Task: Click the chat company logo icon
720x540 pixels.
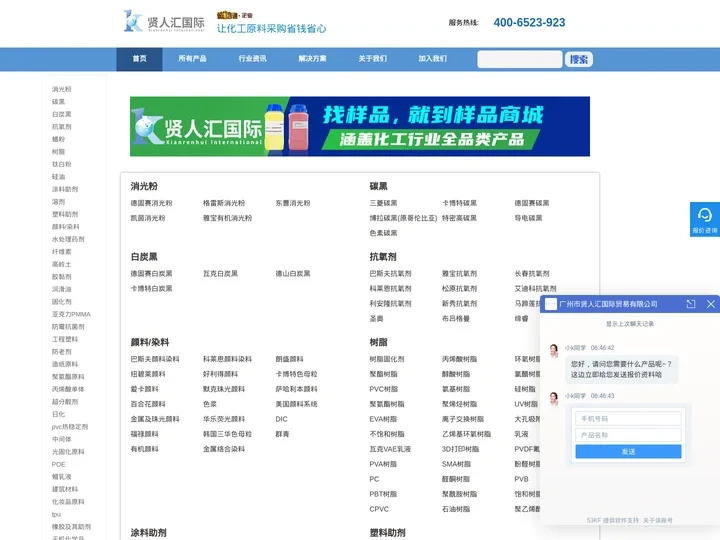Action: (x=551, y=304)
